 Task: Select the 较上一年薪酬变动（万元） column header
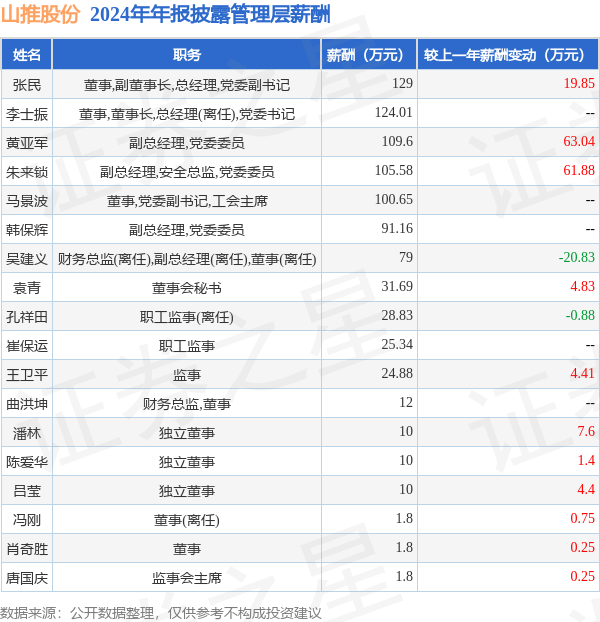tap(508, 55)
